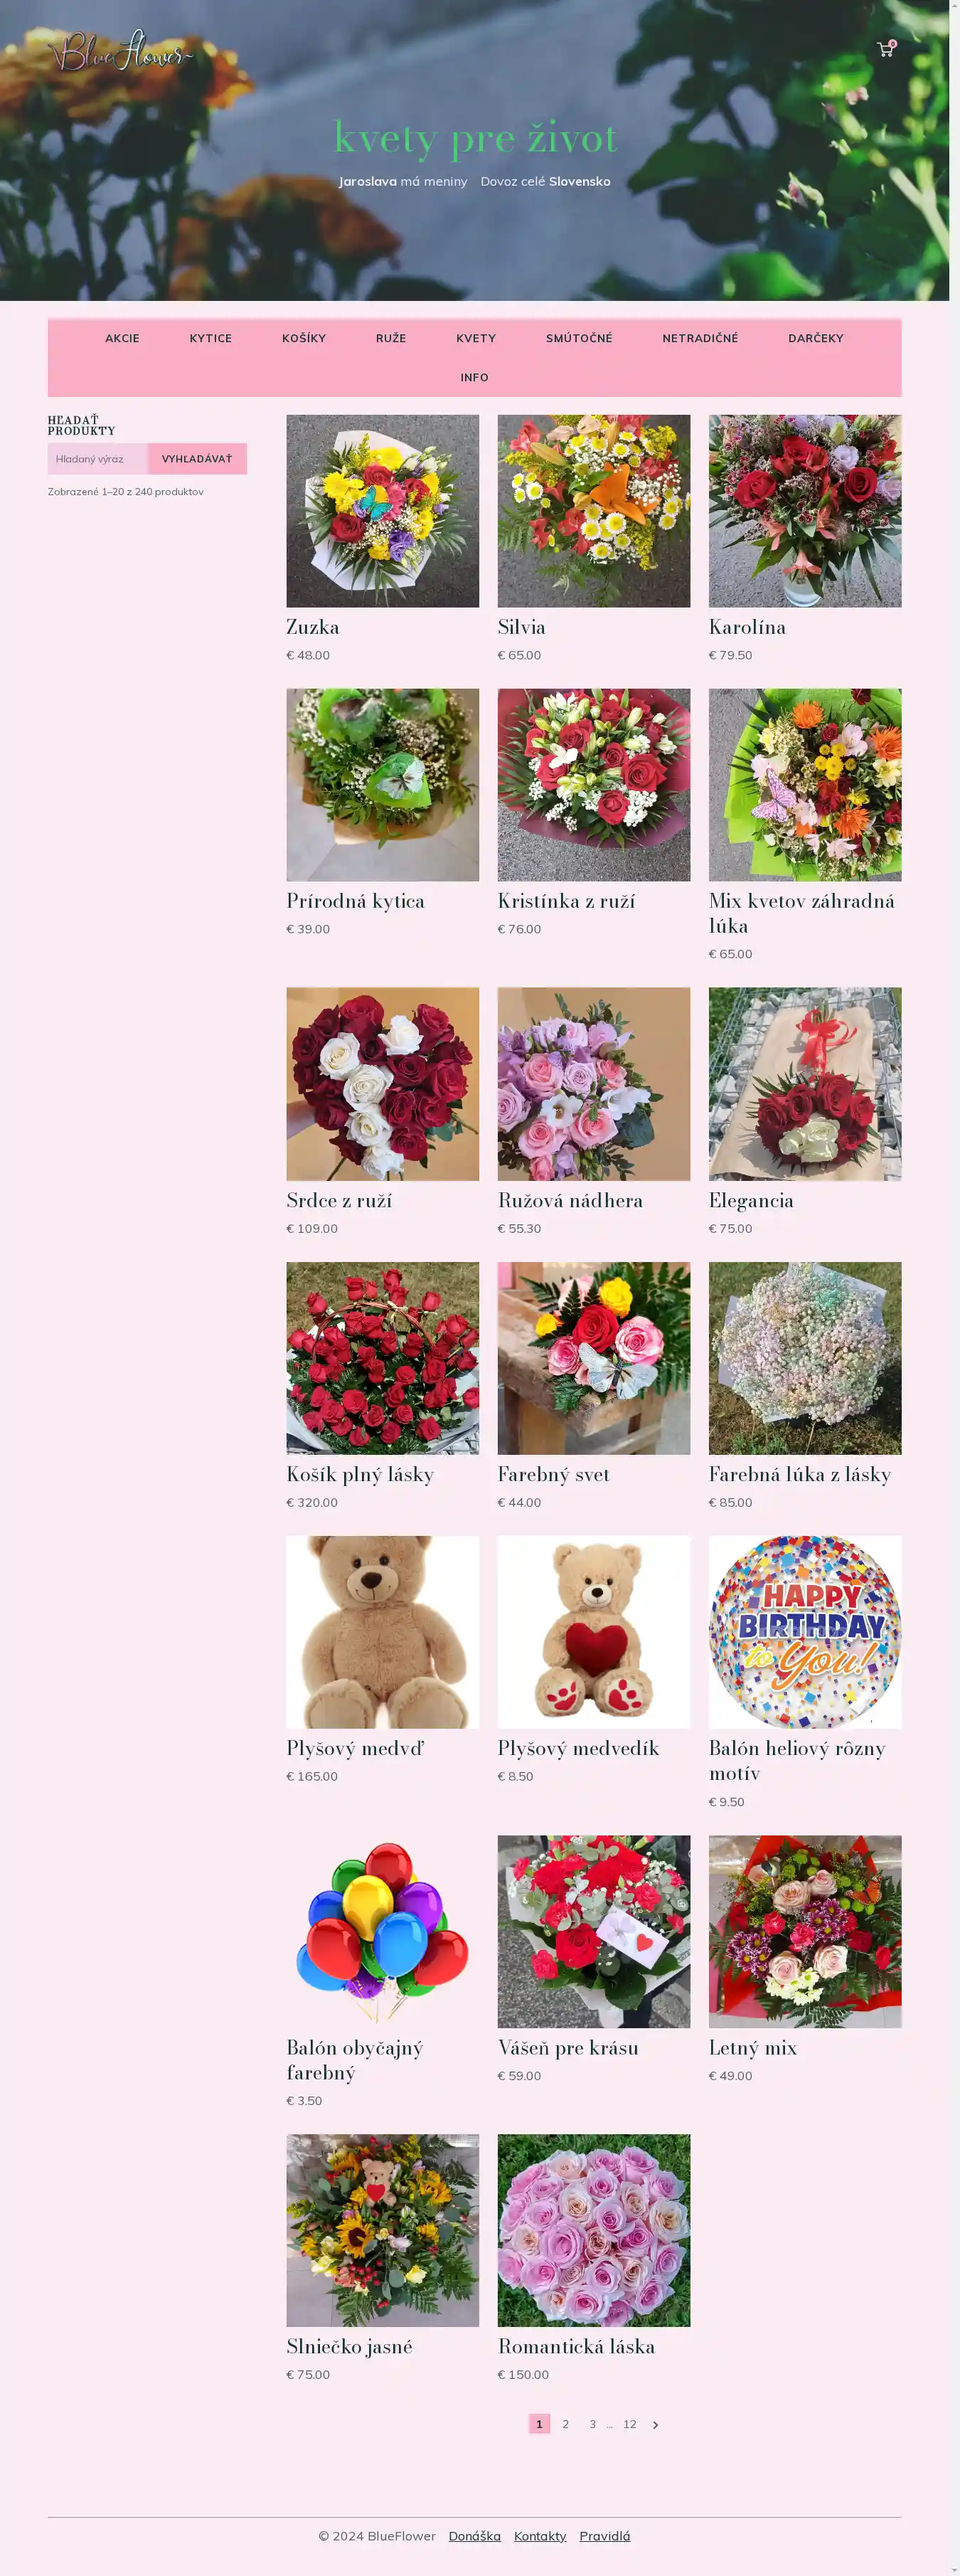The width and height of the screenshot is (960, 2576).
Task: Click the BlueFlower logo
Action: pos(120,51)
